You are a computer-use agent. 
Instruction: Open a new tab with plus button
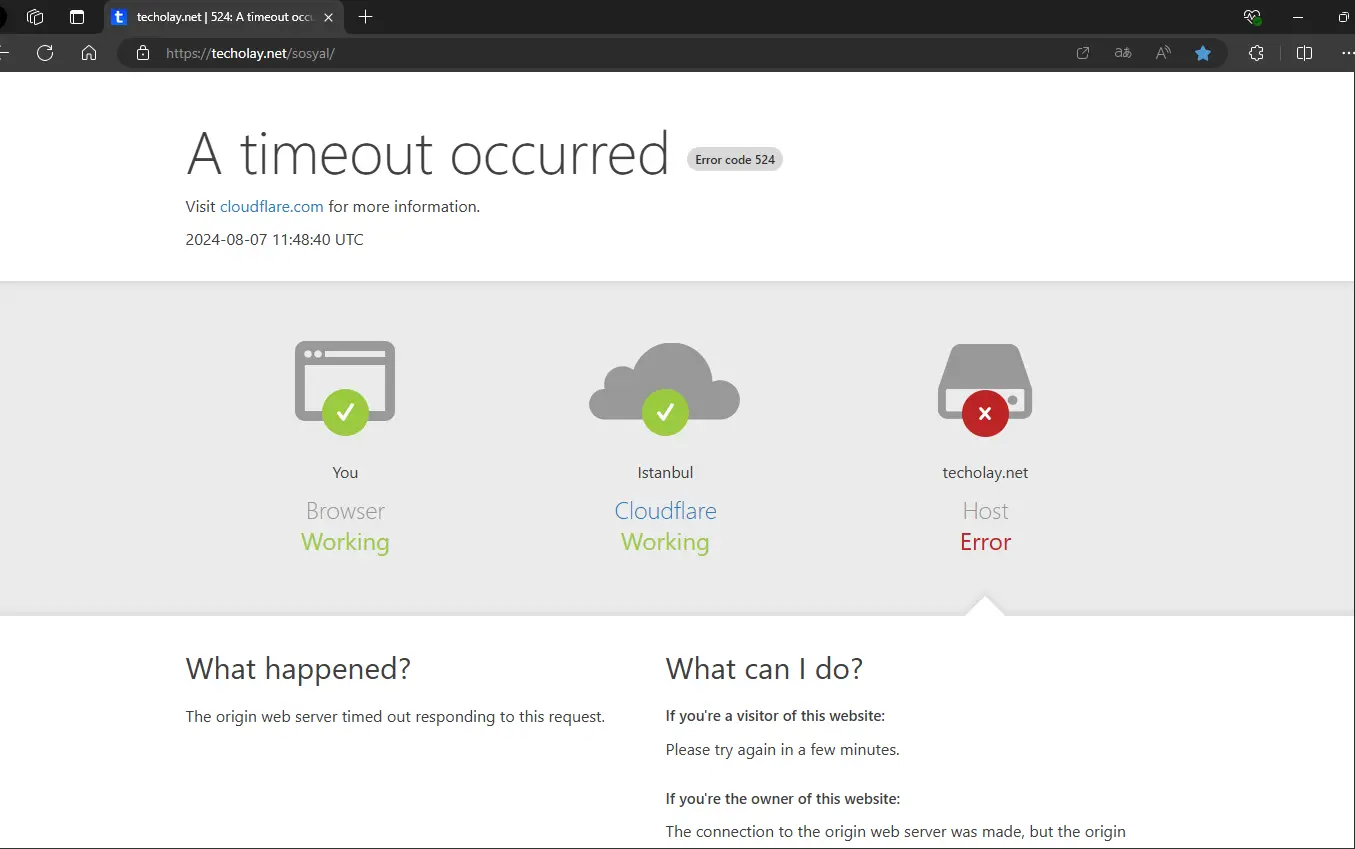365,17
